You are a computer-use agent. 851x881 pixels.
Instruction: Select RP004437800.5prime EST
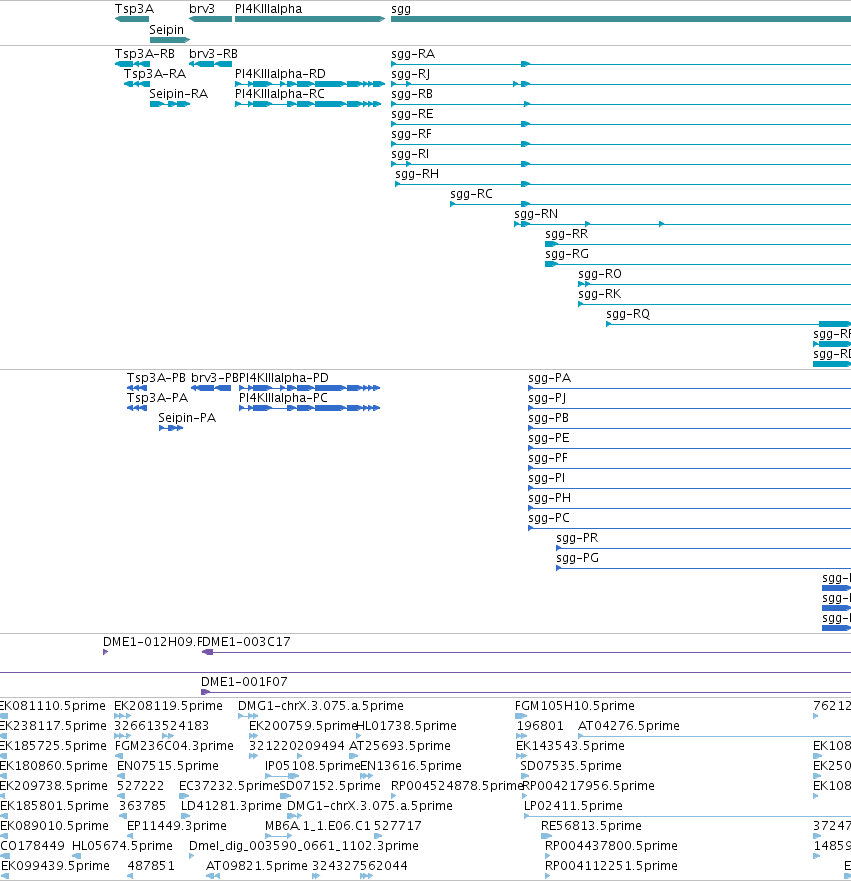click(x=548, y=856)
